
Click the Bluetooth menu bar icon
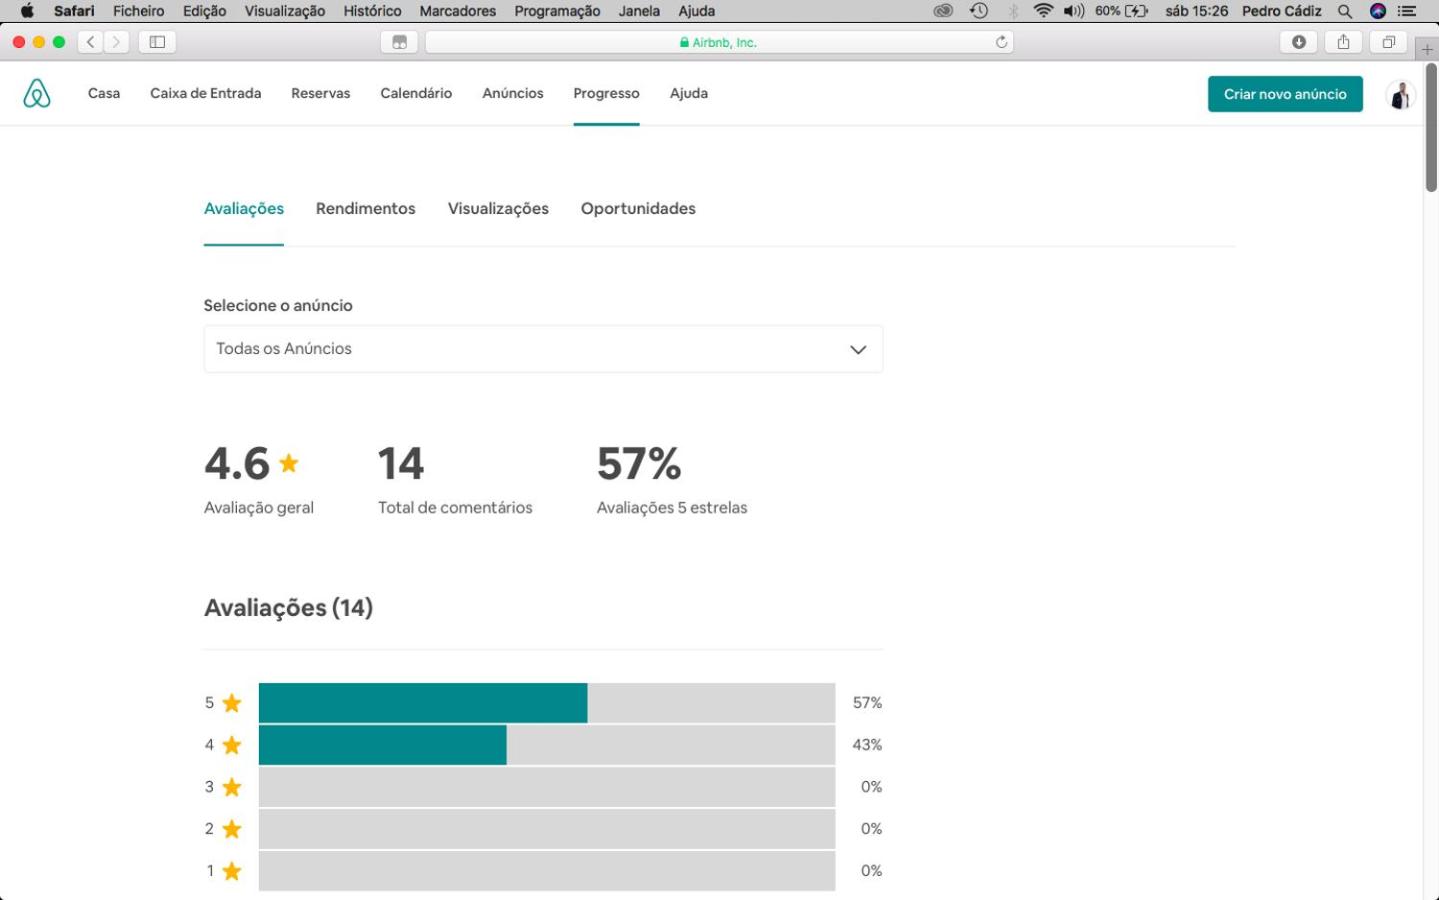click(x=1013, y=11)
